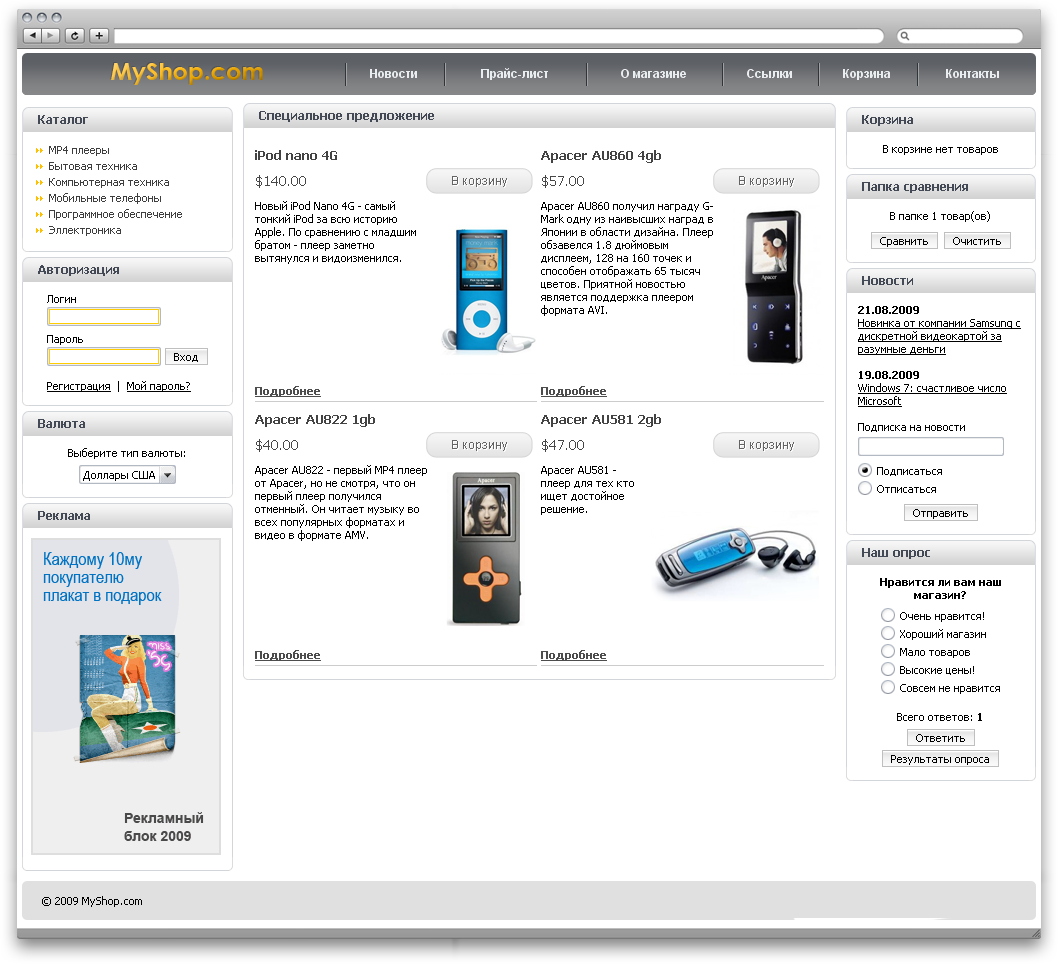This screenshot has height=969, width=1058.
Task: Click the magnifier icon in the search field
Action: (x=905, y=36)
